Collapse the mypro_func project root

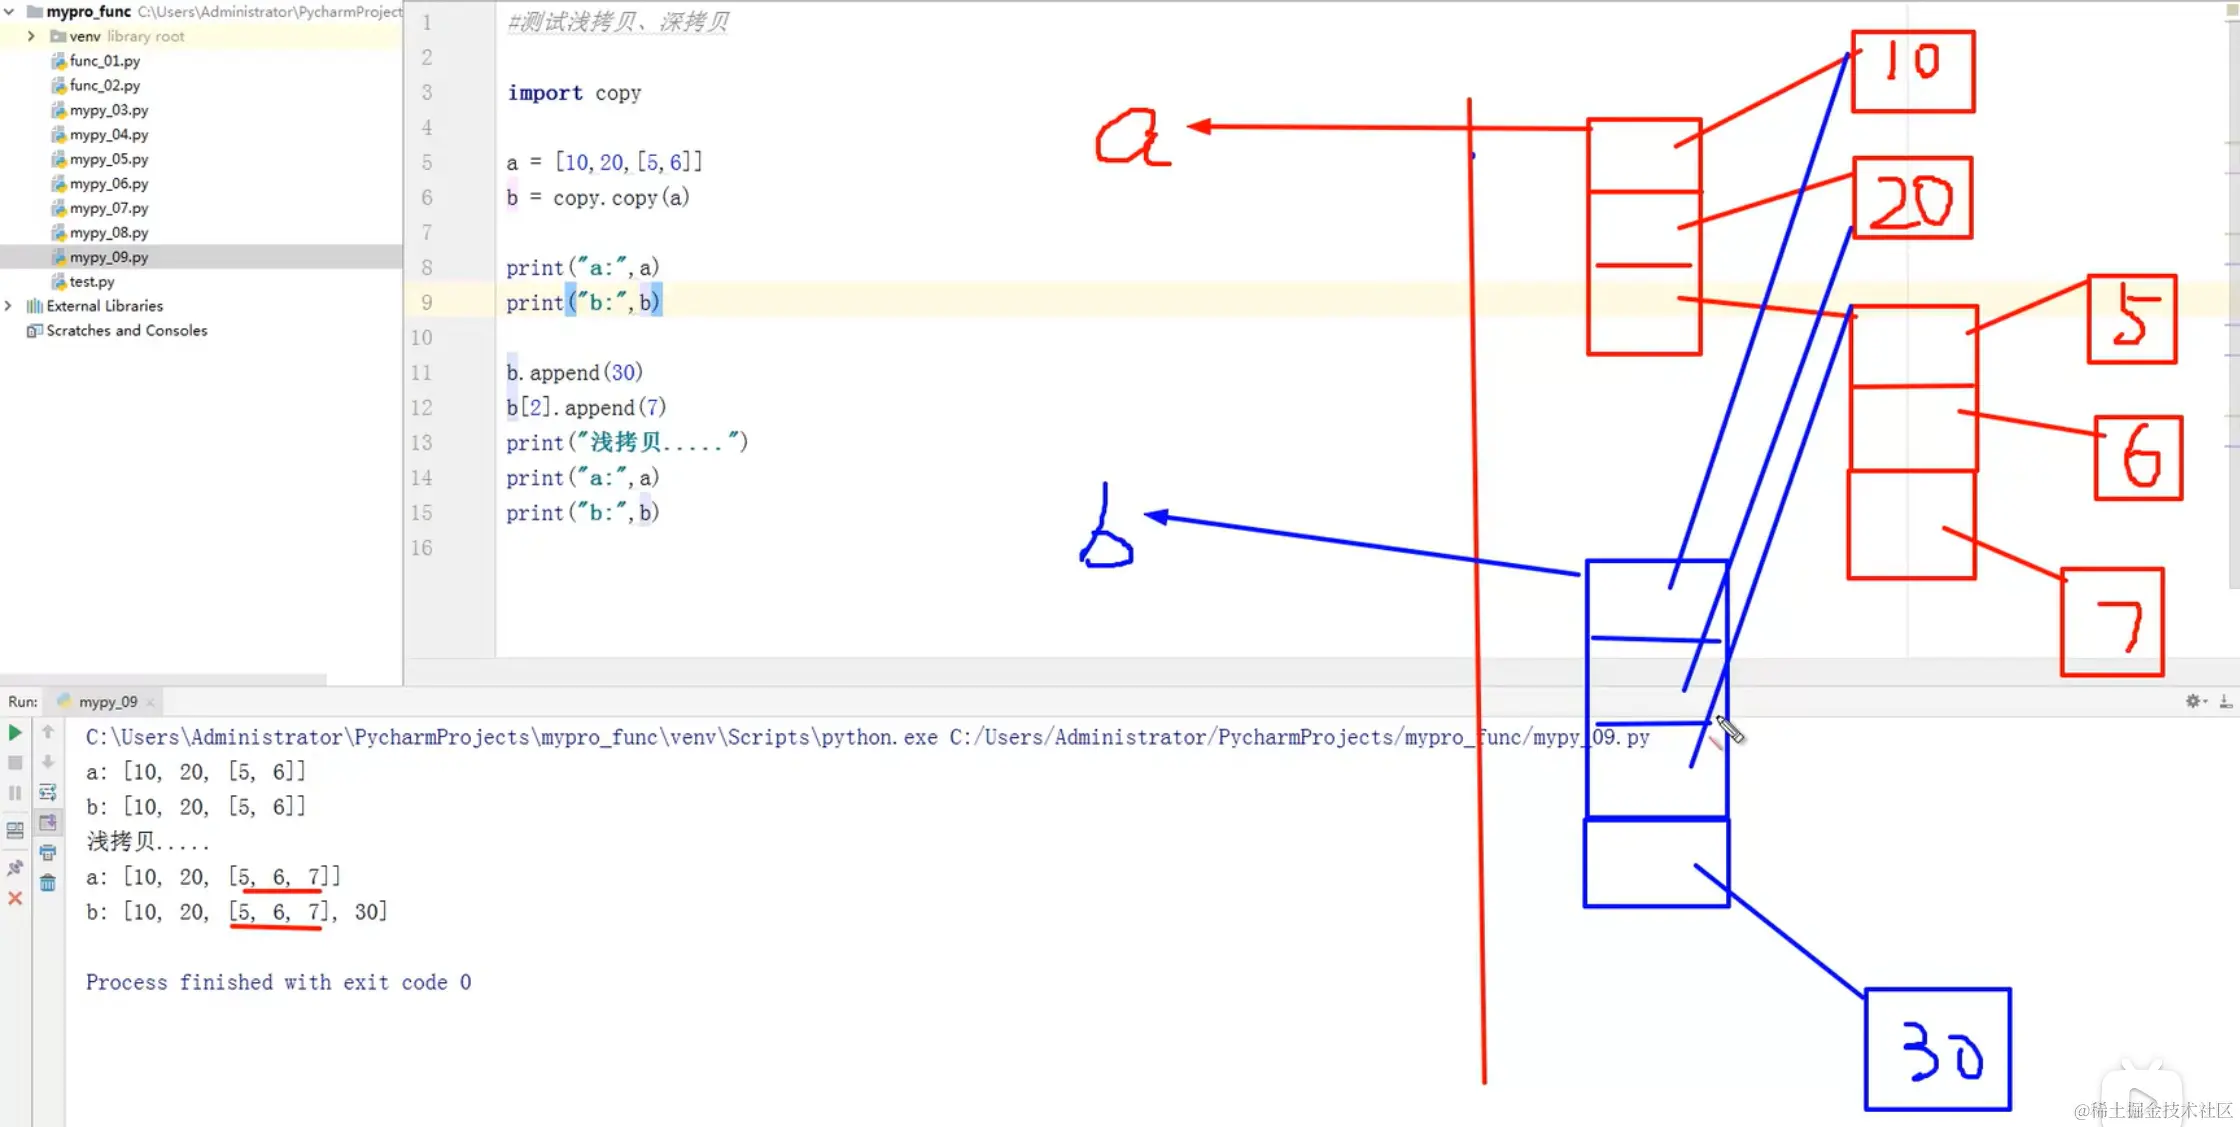point(9,12)
